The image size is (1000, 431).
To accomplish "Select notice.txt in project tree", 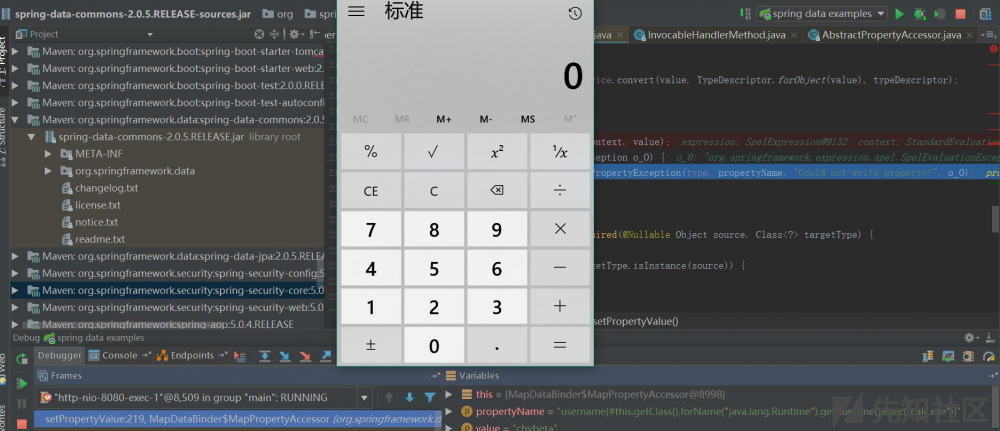I will click(x=96, y=223).
